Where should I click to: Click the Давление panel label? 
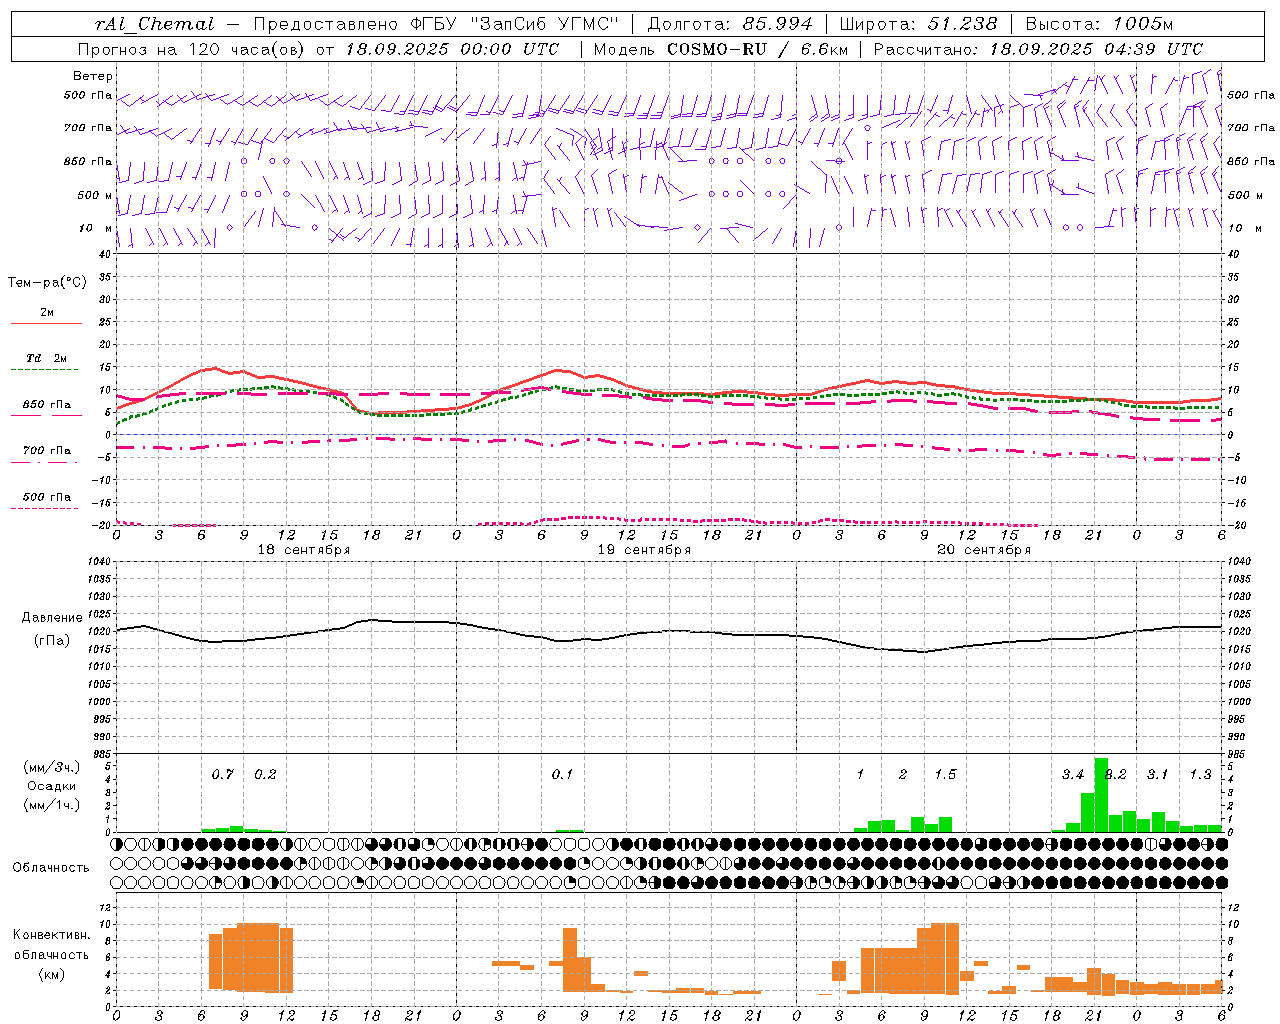pyautogui.click(x=52, y=618)
